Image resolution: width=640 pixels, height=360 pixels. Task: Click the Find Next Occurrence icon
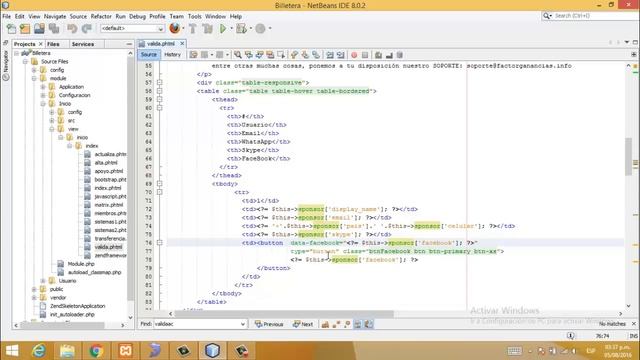tap(259, 55)
